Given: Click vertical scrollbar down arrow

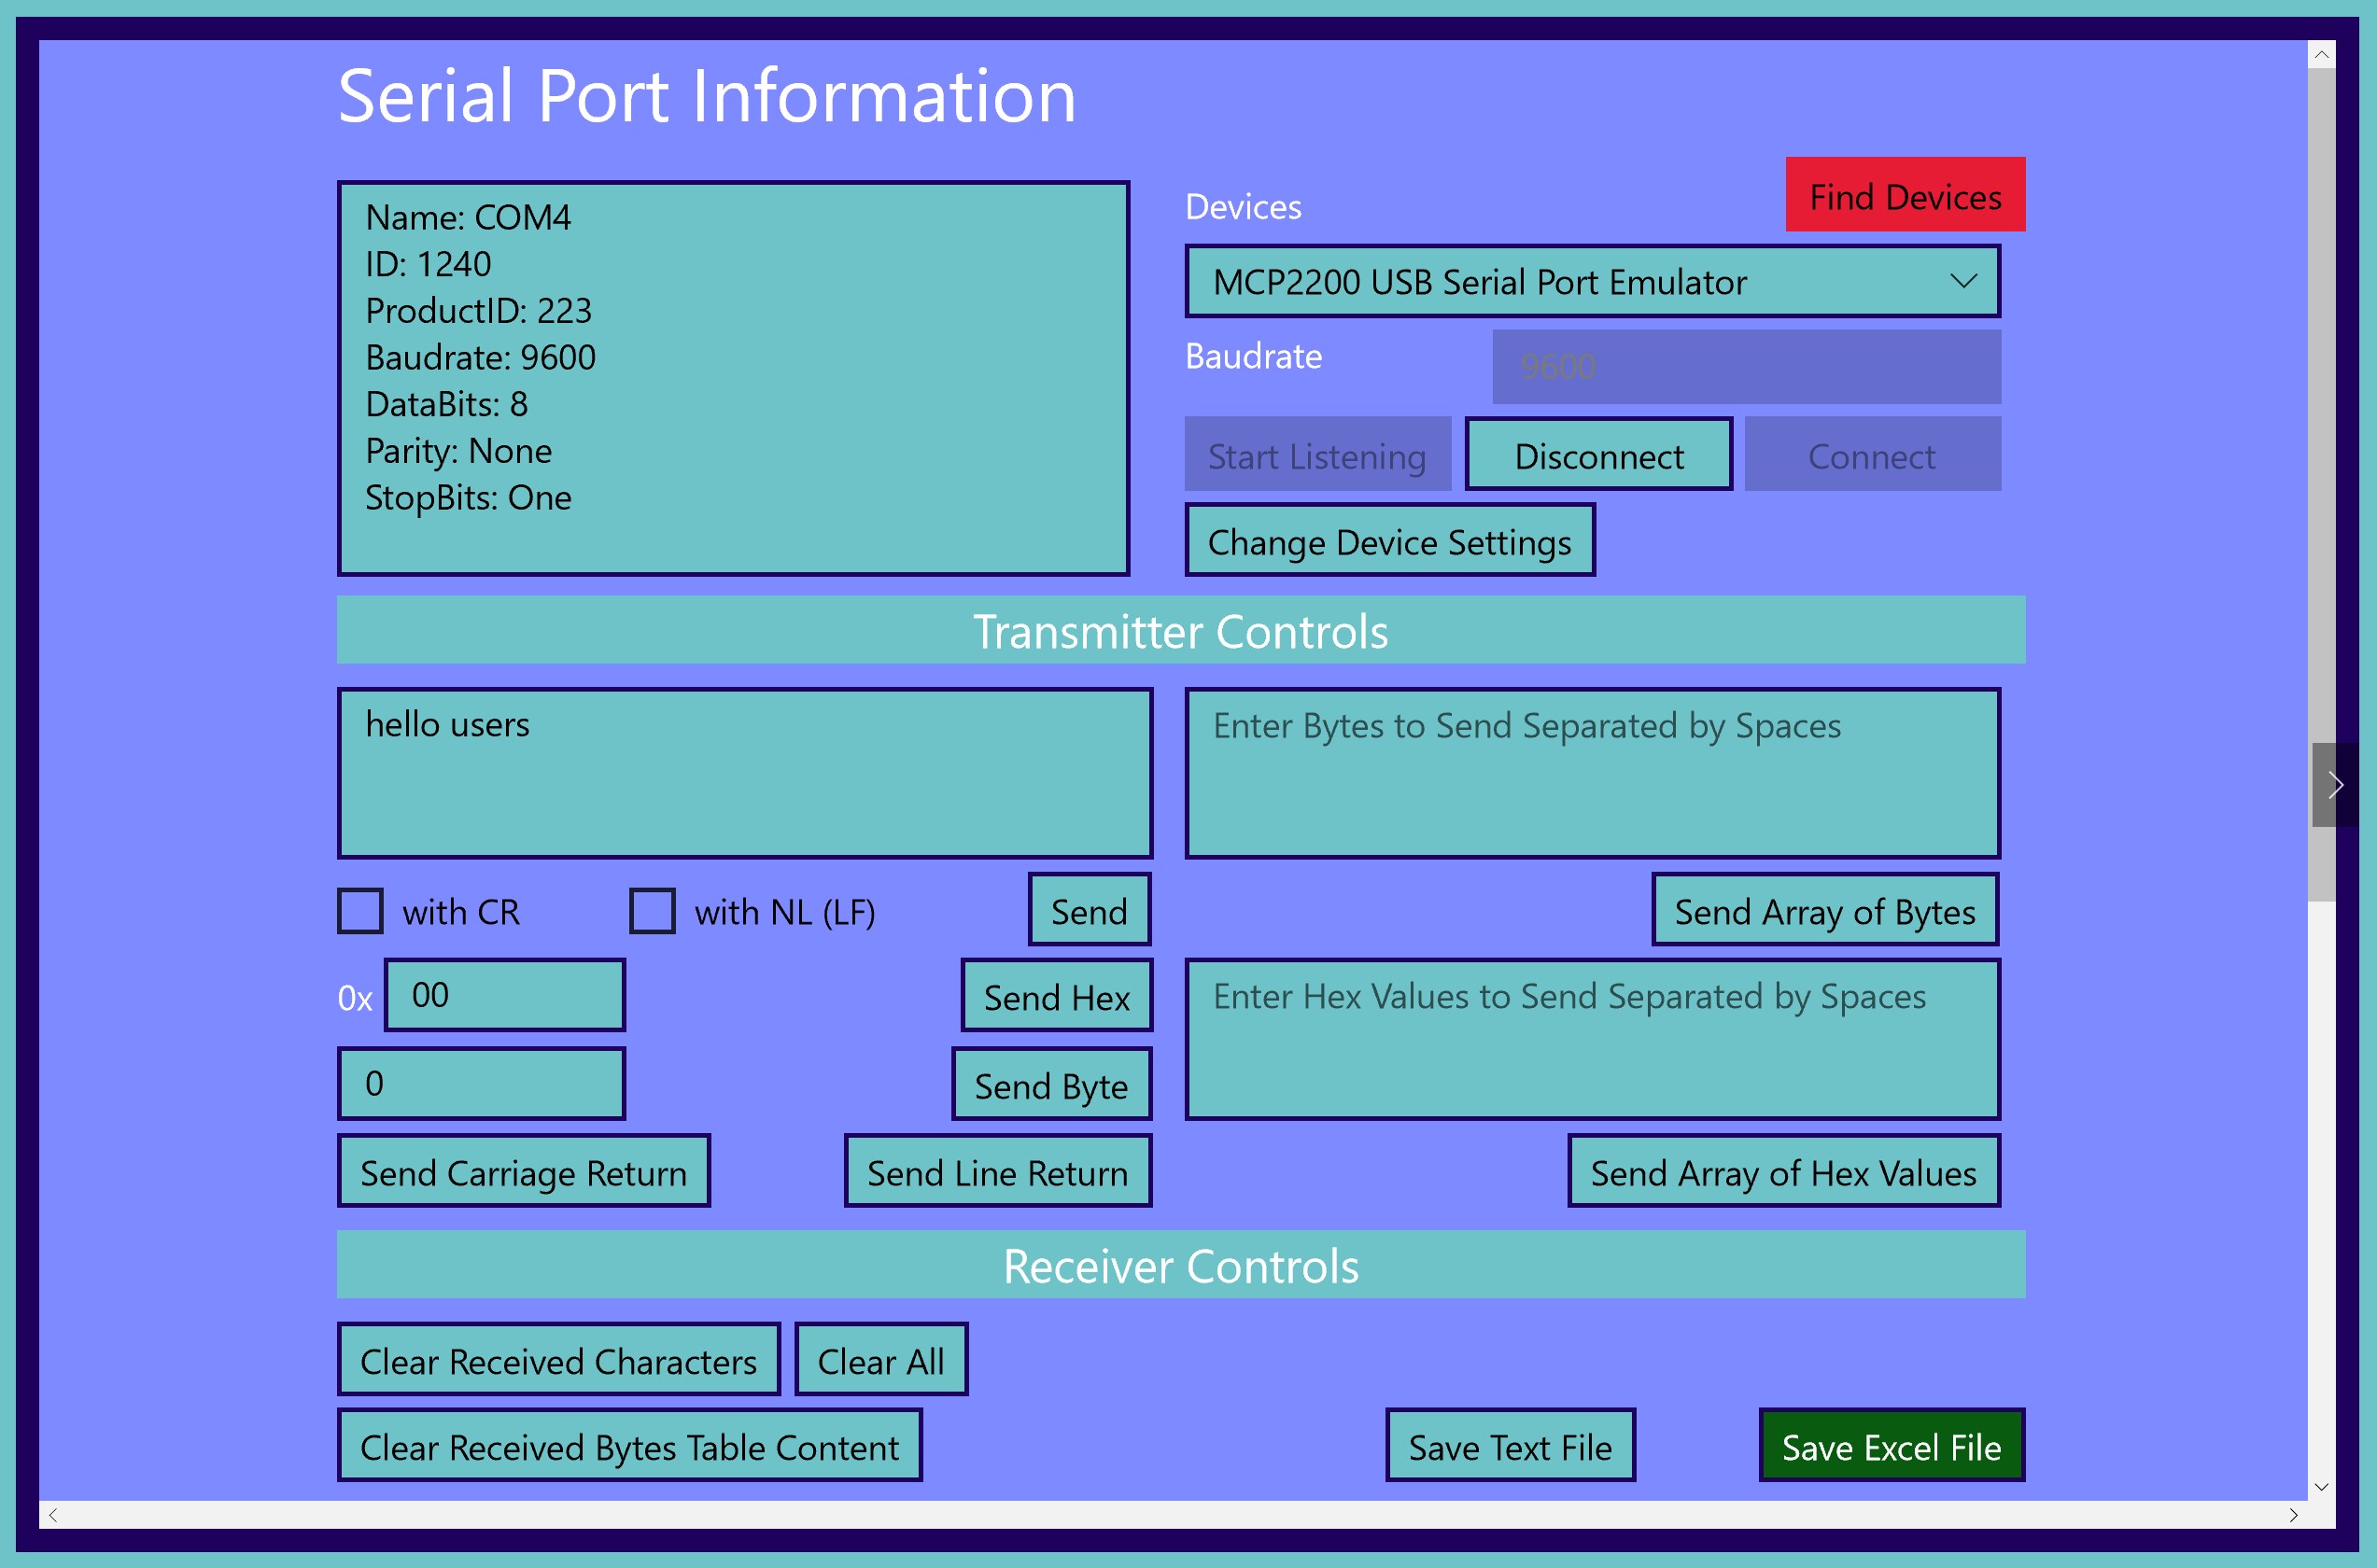Looking at the screenshot, I should point(2321,1486).
